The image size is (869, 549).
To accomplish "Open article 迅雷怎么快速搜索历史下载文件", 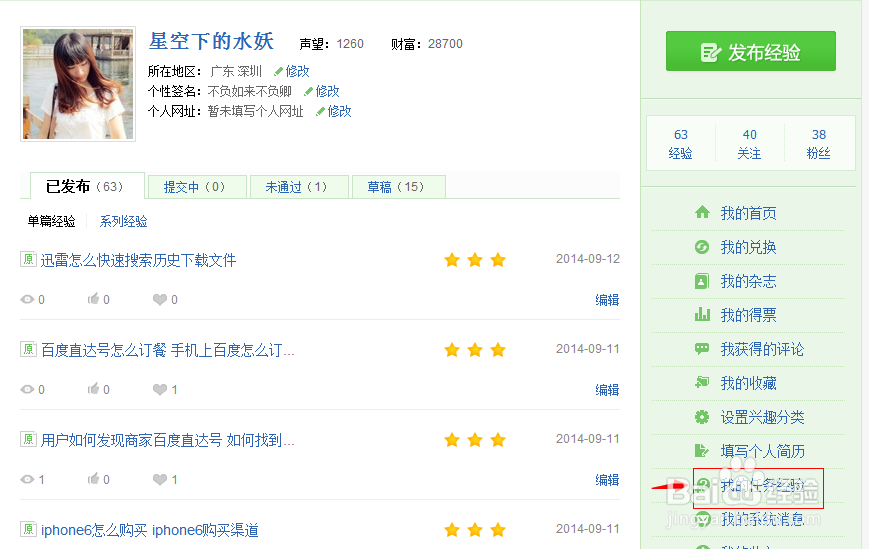I will coord(139,260).
